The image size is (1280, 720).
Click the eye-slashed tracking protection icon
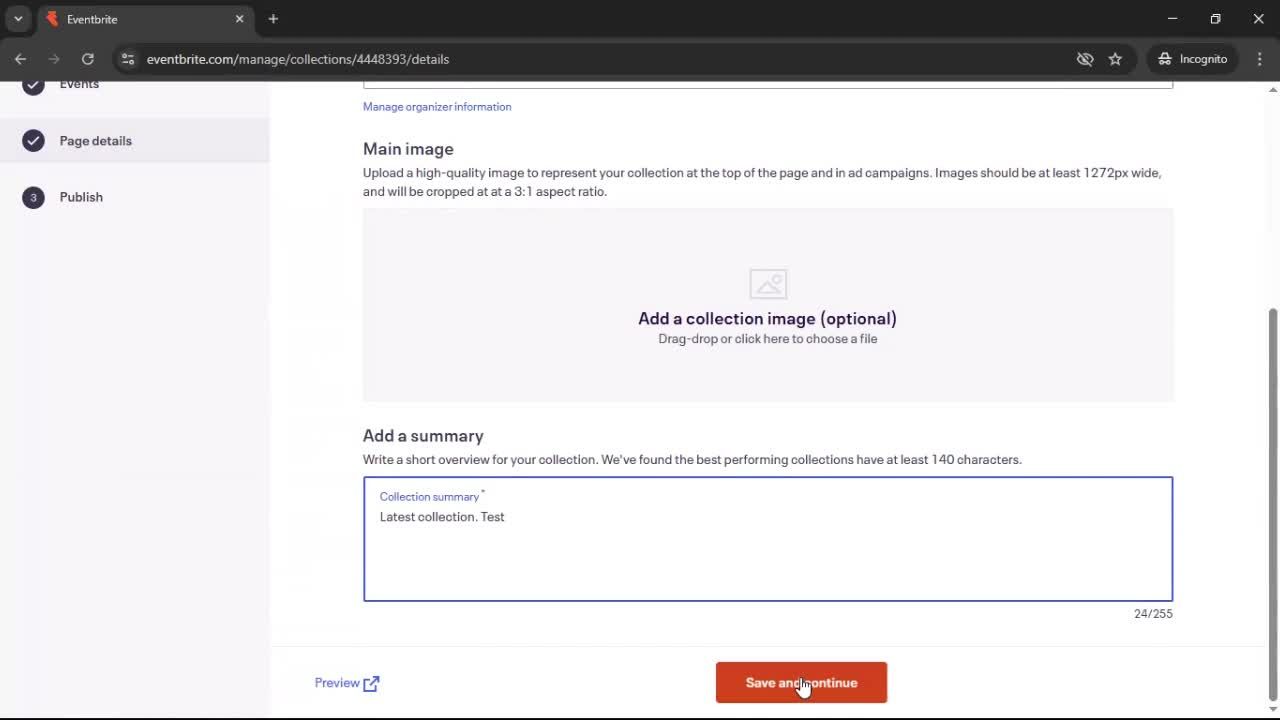(1085, 59)
